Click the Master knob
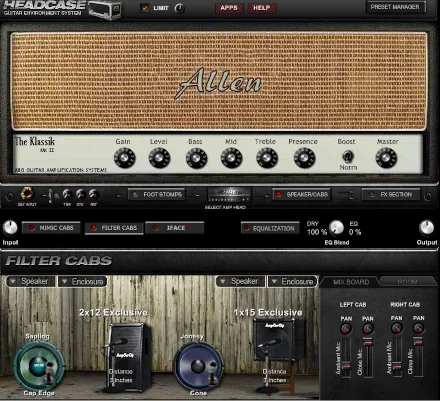Screen dimensions: 440x401 pos(386,158)
